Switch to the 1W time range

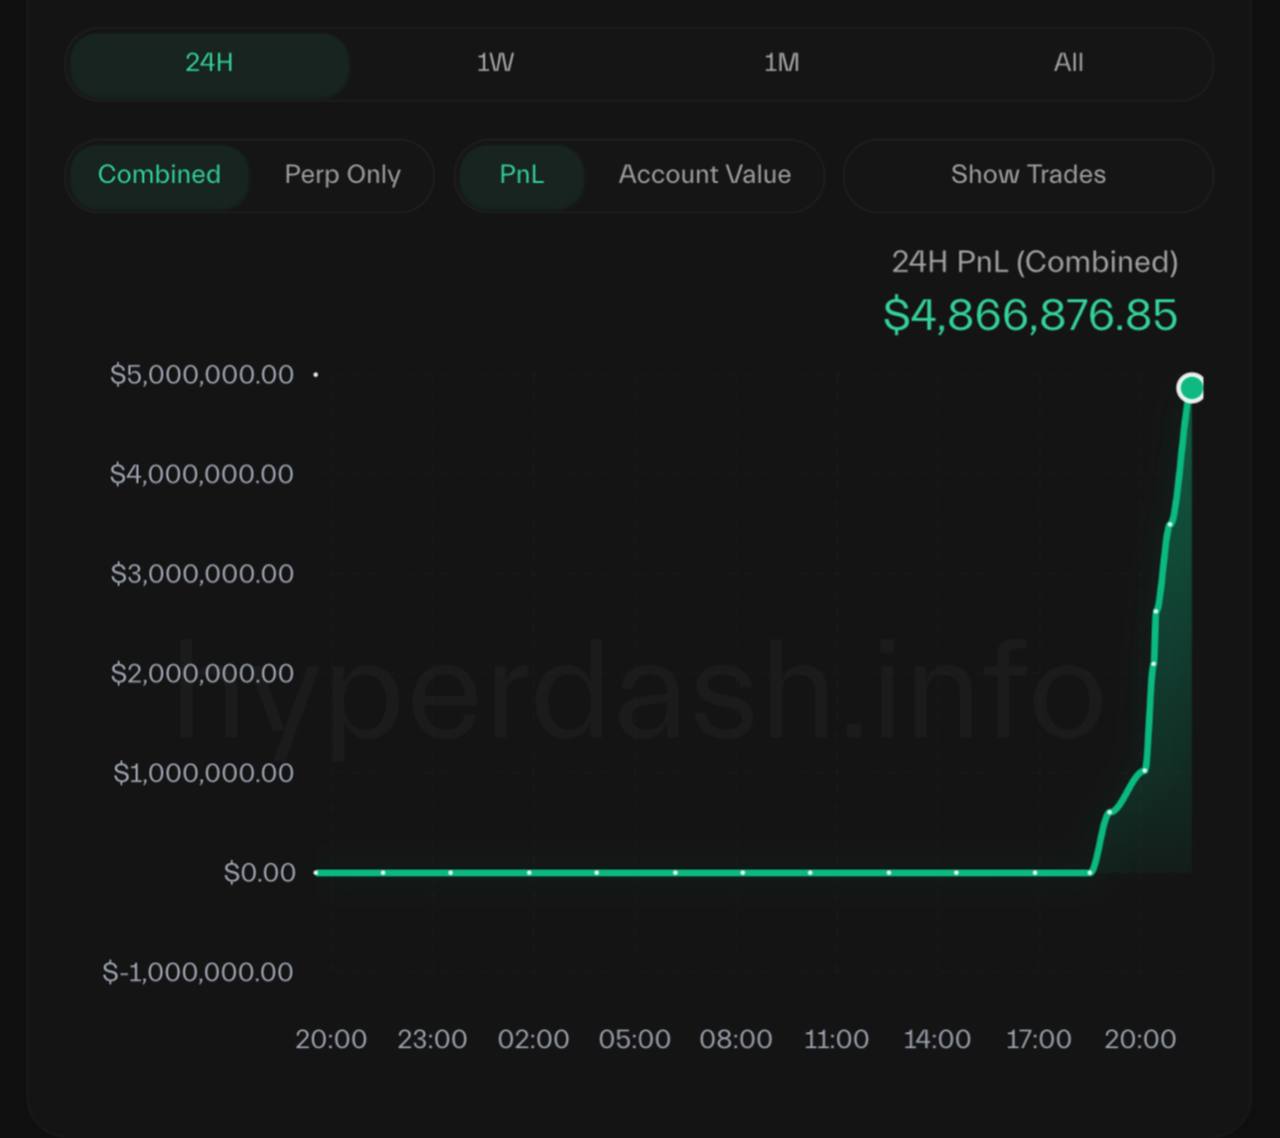click(495, 63)
